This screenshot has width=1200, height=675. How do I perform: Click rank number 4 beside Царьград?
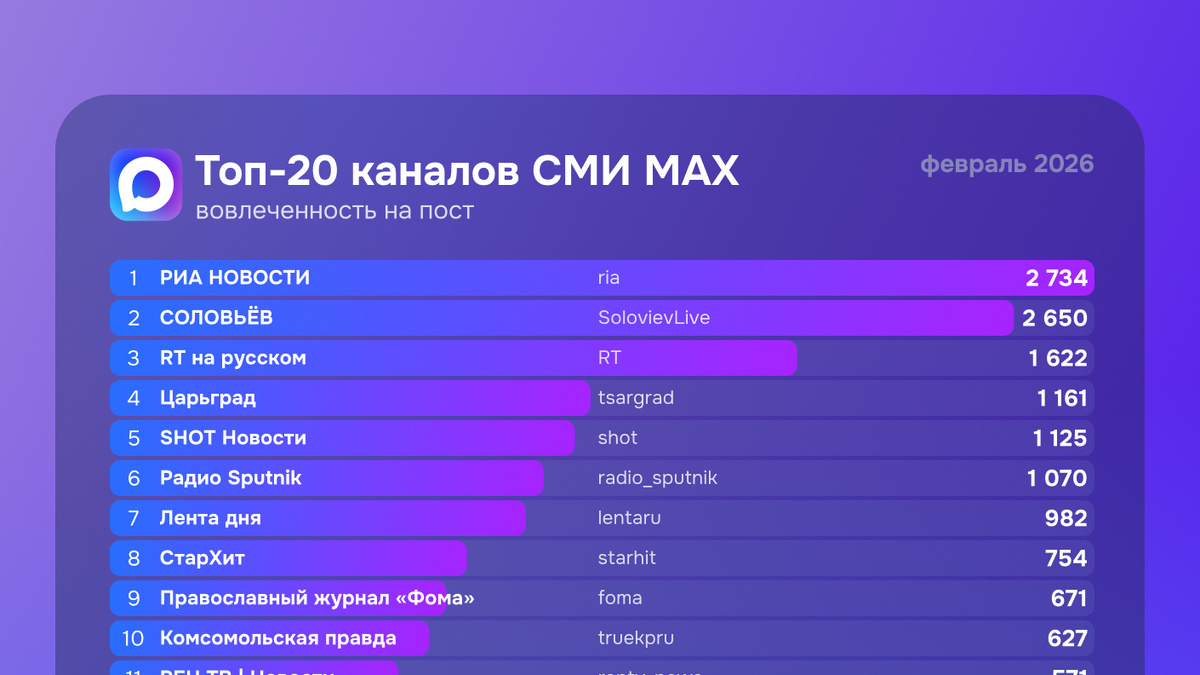134,398
